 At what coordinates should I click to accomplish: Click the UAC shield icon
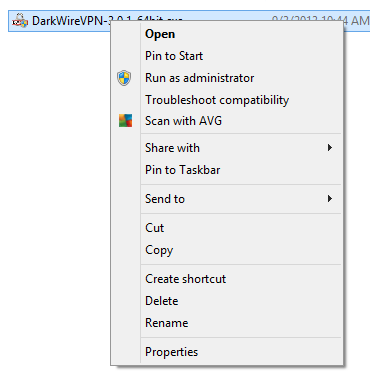click(x=124, y=78)
